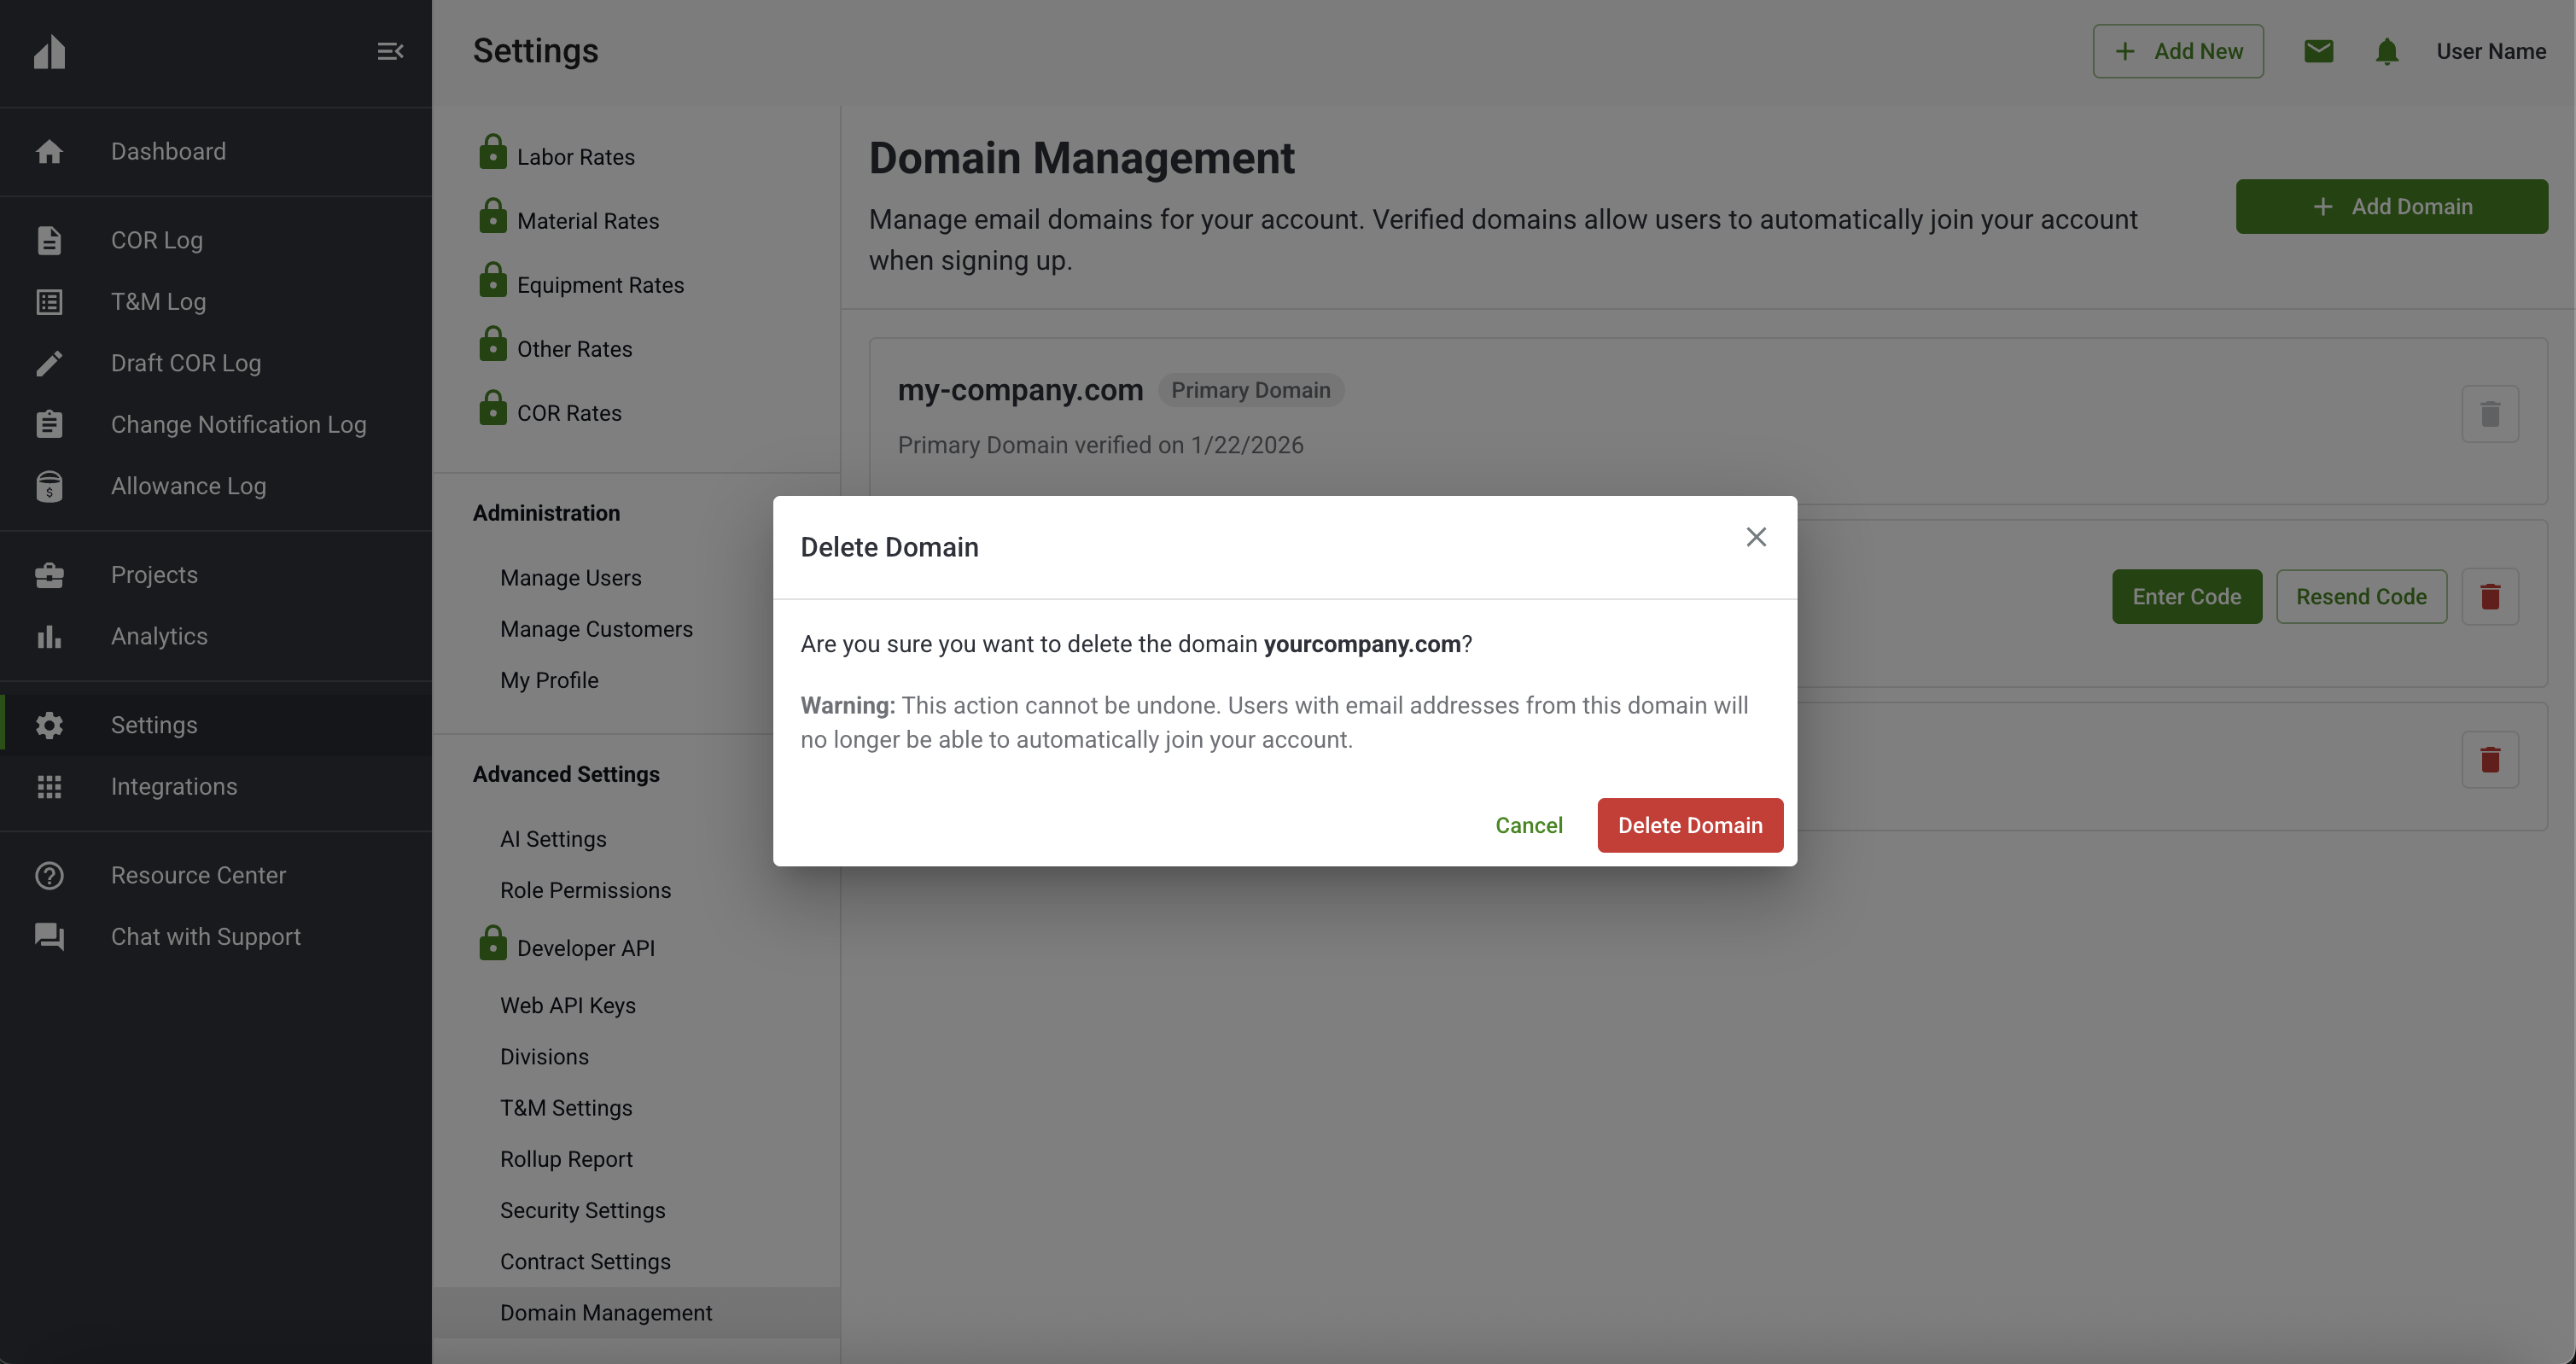Open the notifications bell
Screen dimensions: 2576x1364
[x=2386, y=51]
